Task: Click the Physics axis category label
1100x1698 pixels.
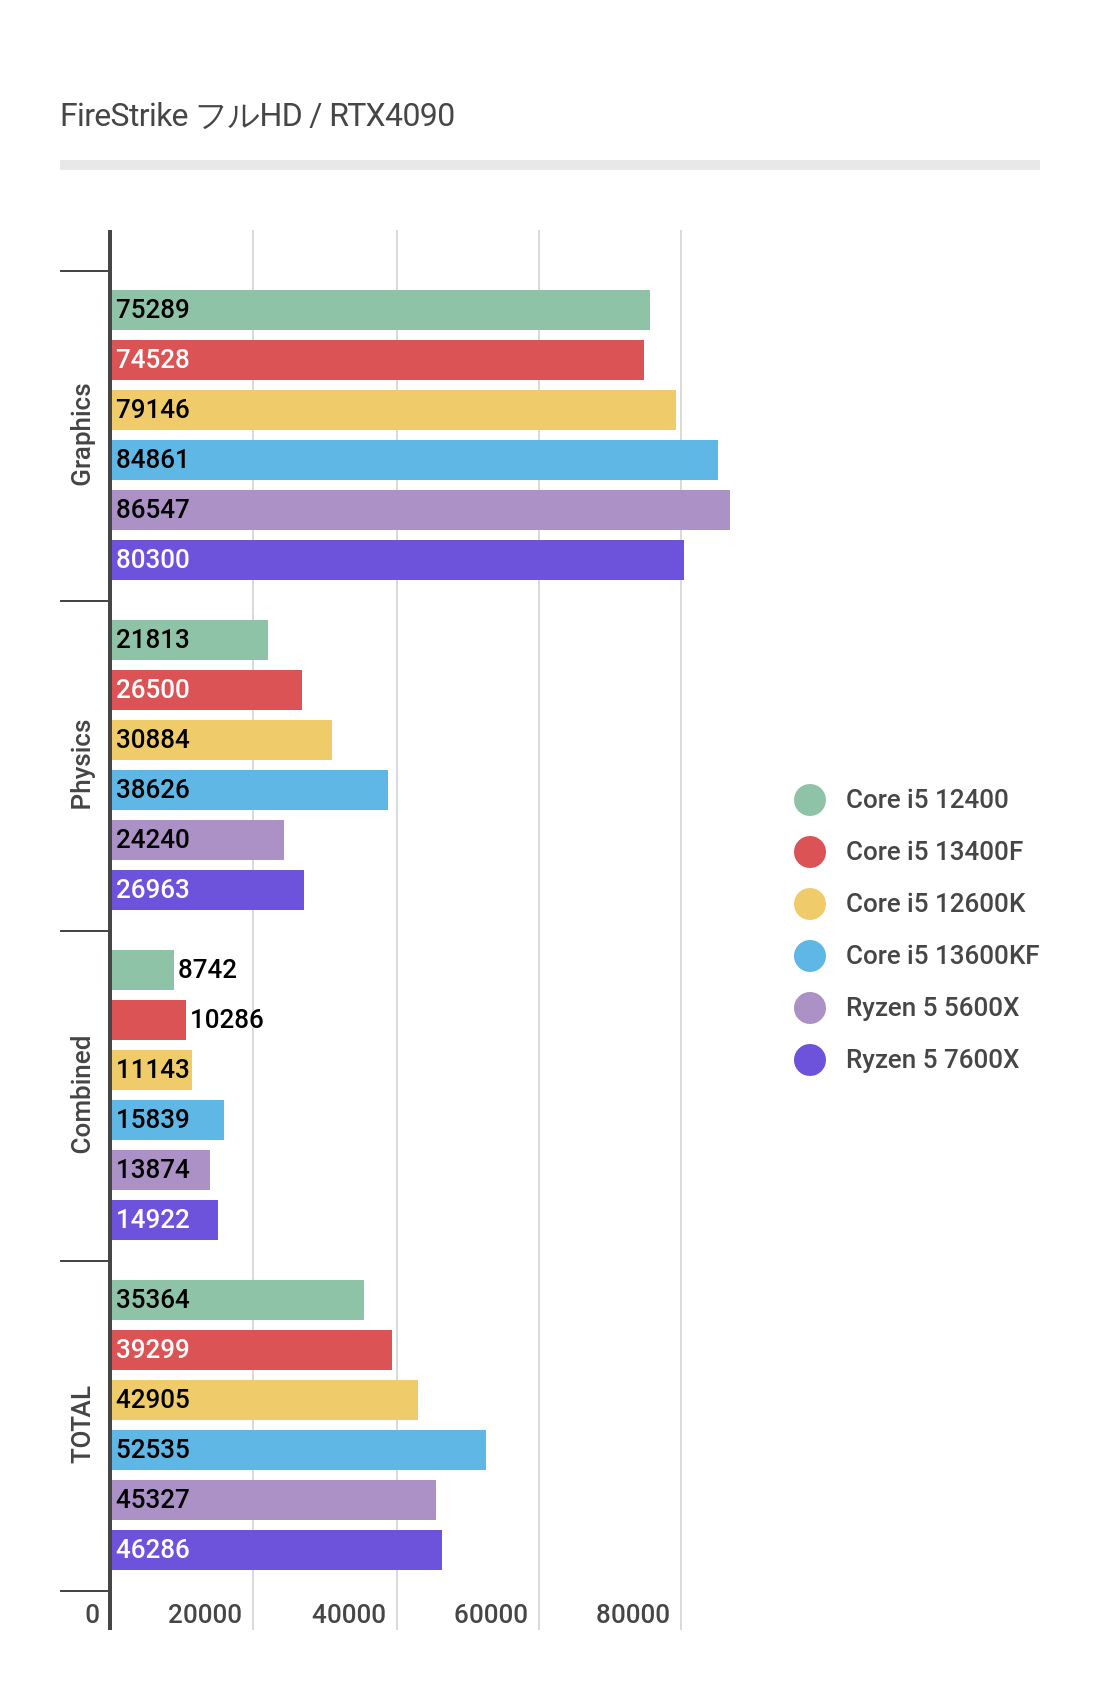Action: click(81, 765)
